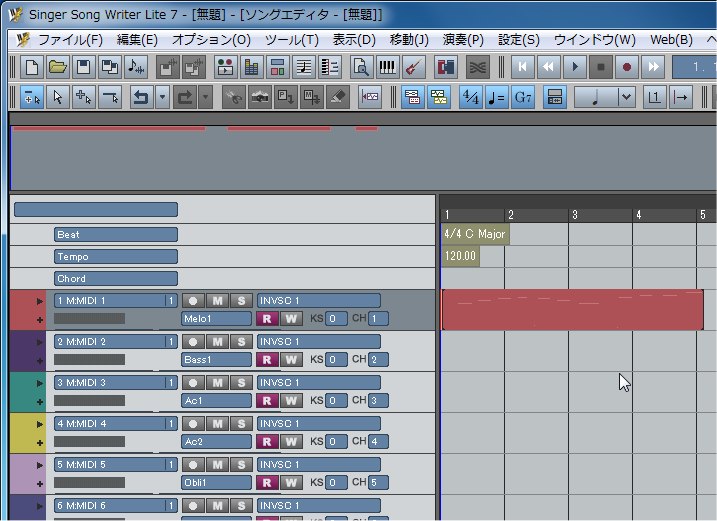
Task: Open the piano roll keyboard icon
Action: tap(387, 67)
